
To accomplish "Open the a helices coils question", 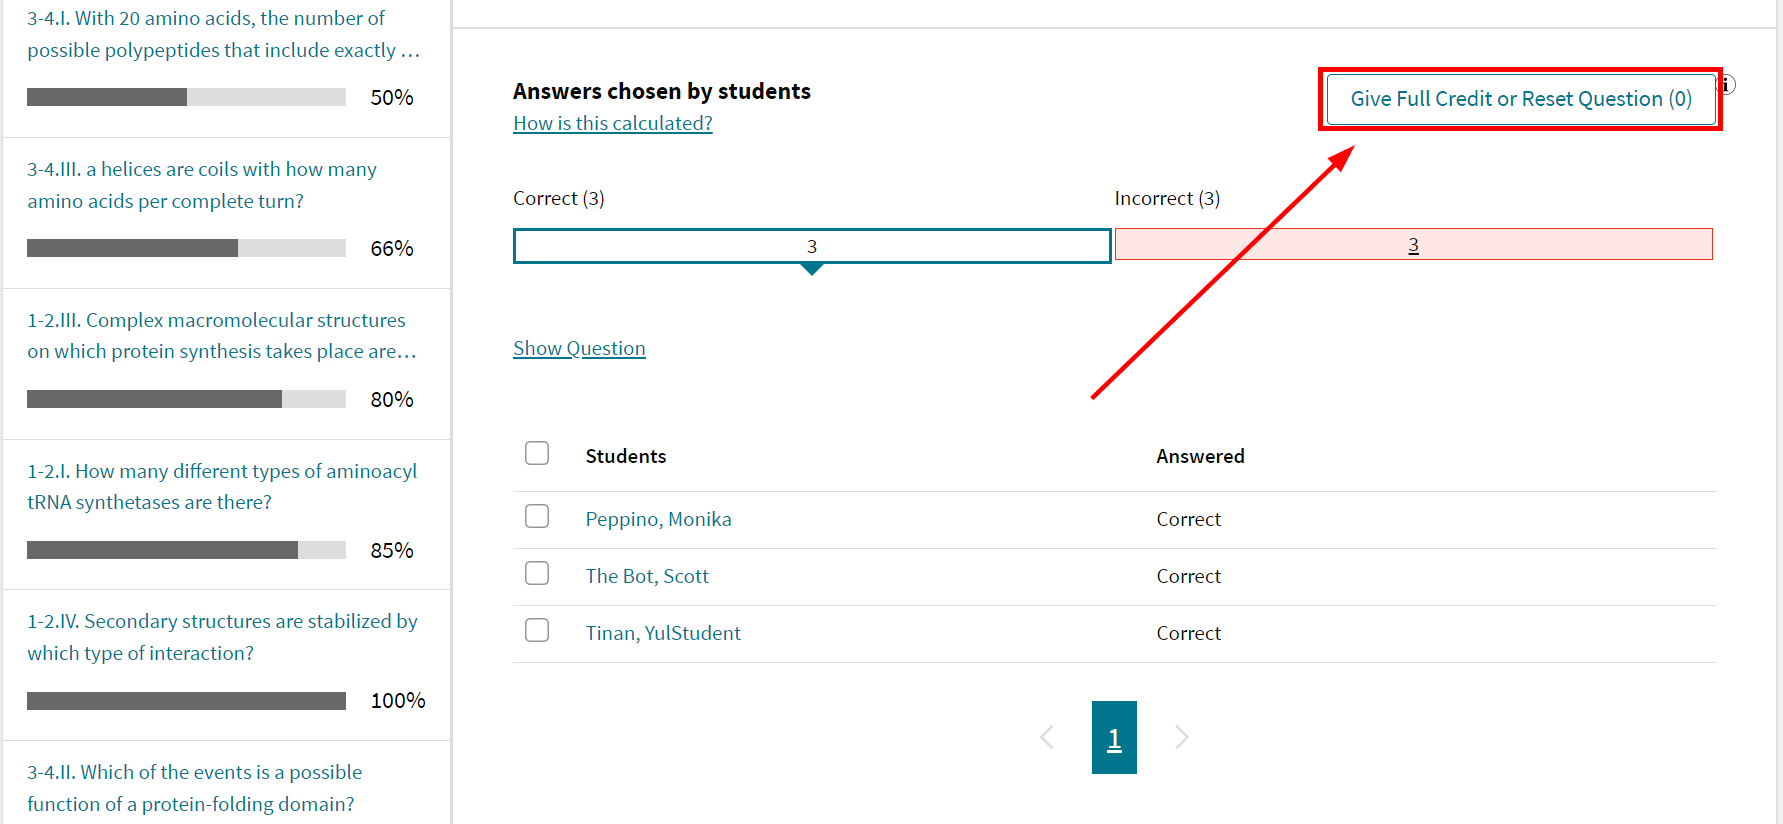I will click(201, 184).
